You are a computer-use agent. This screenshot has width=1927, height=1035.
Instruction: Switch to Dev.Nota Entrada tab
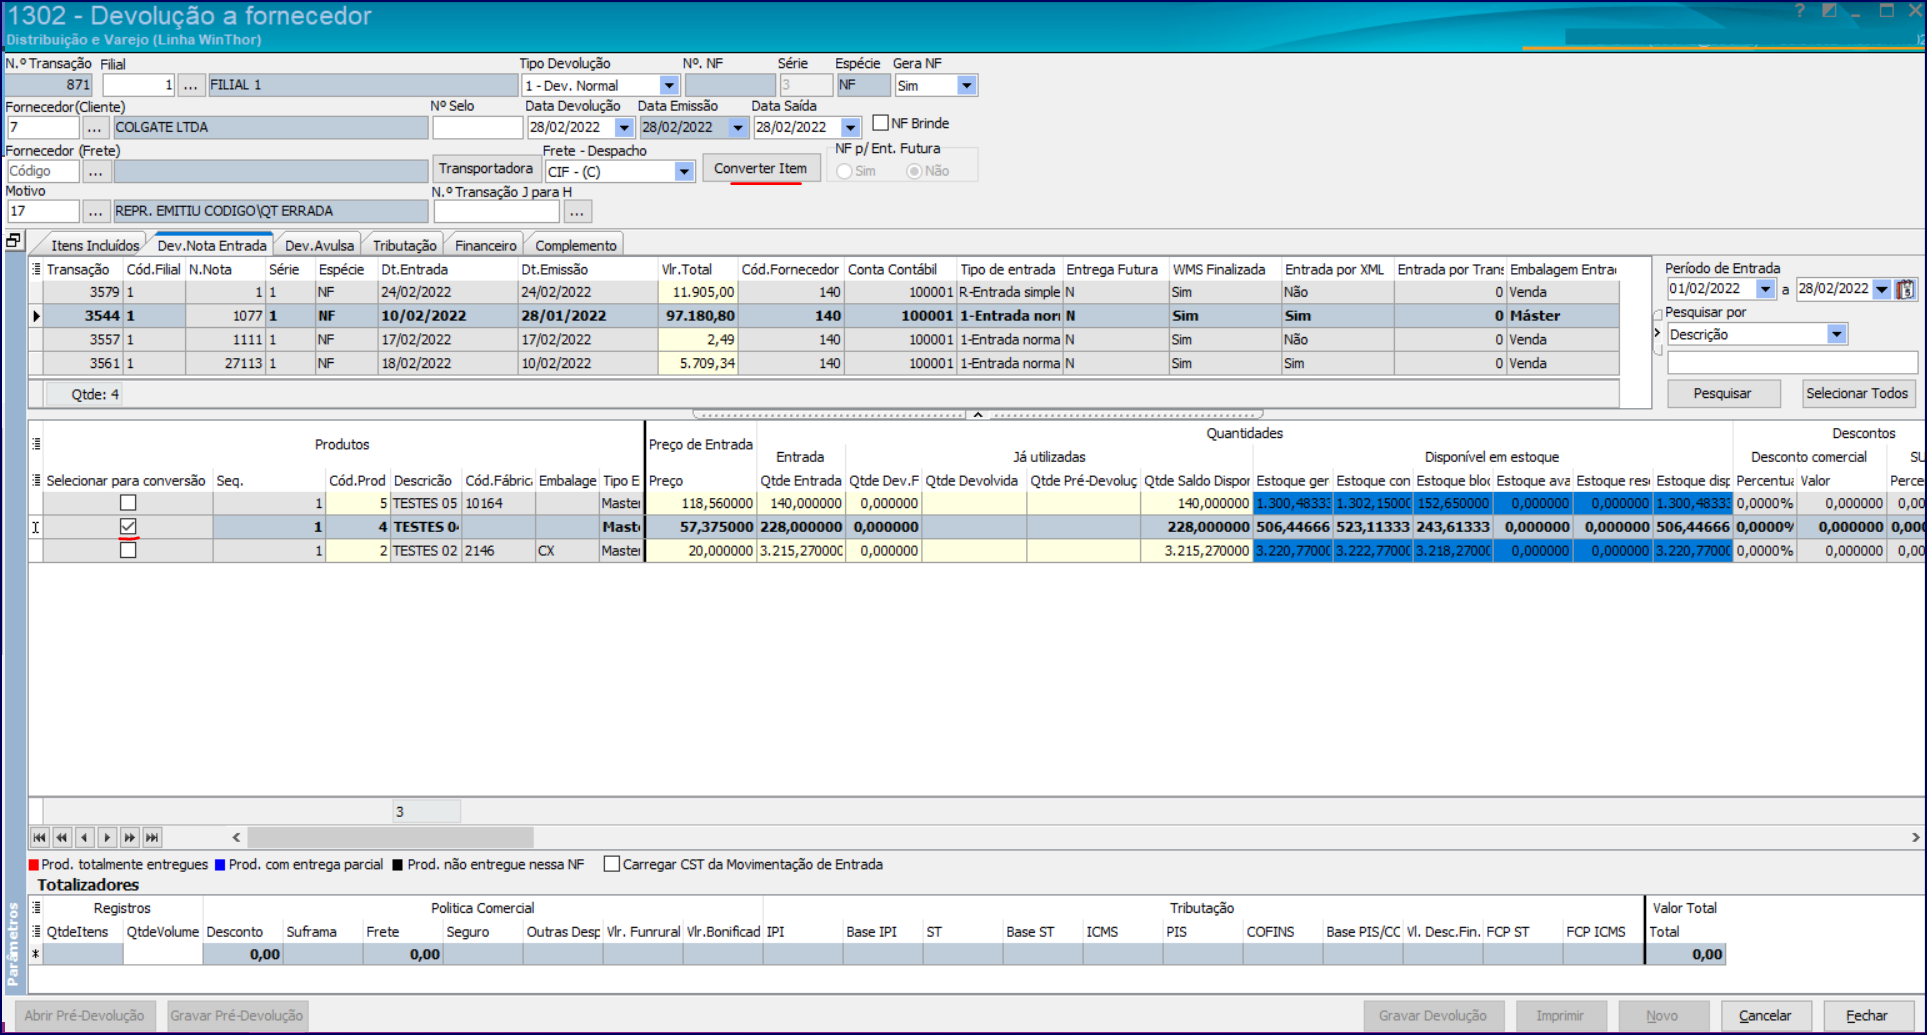click(212, 245)
